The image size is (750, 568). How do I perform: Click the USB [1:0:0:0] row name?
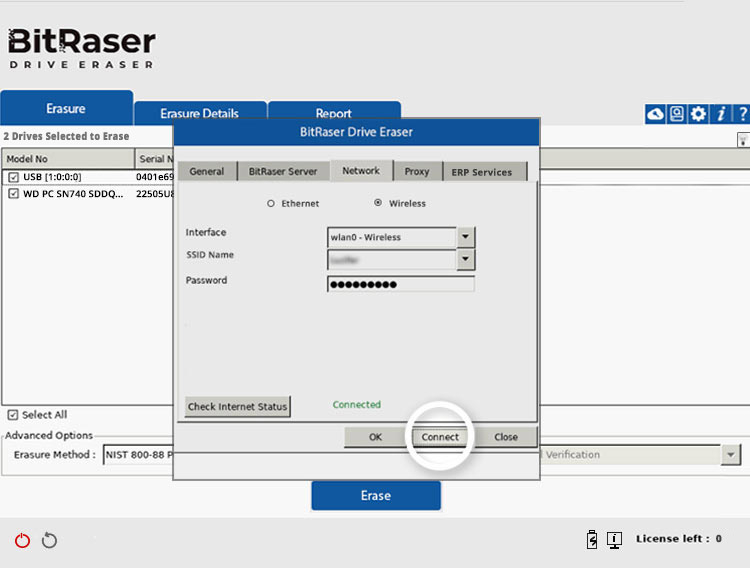point(52,177)
